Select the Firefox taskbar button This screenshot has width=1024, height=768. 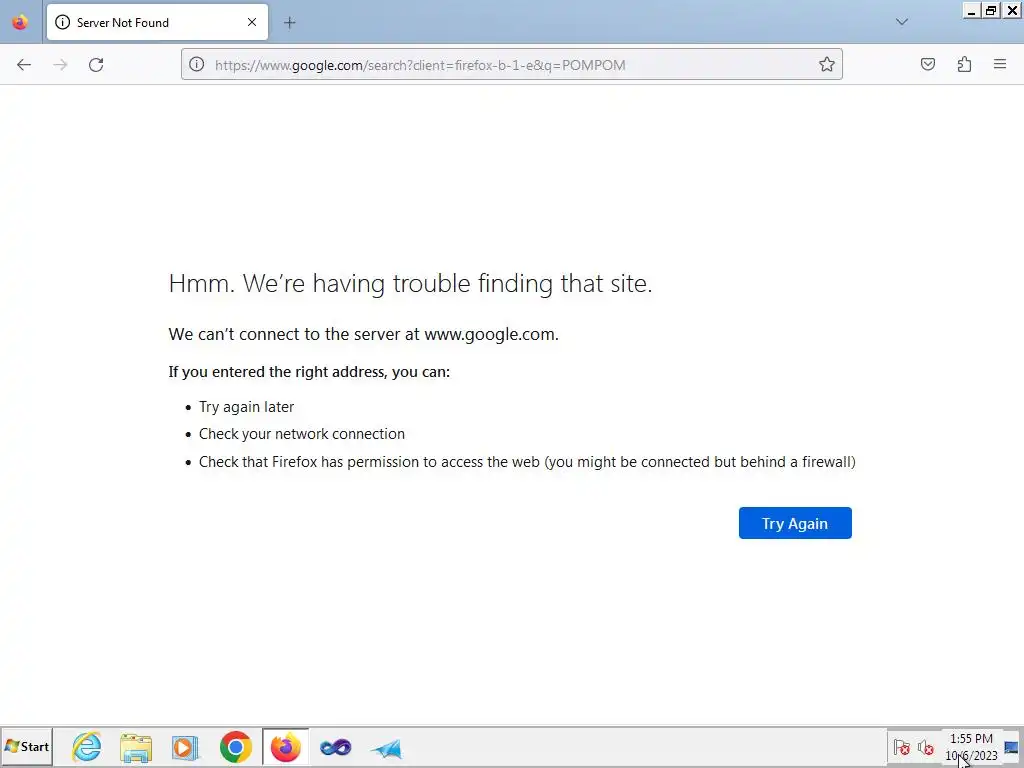click(285, 747)
